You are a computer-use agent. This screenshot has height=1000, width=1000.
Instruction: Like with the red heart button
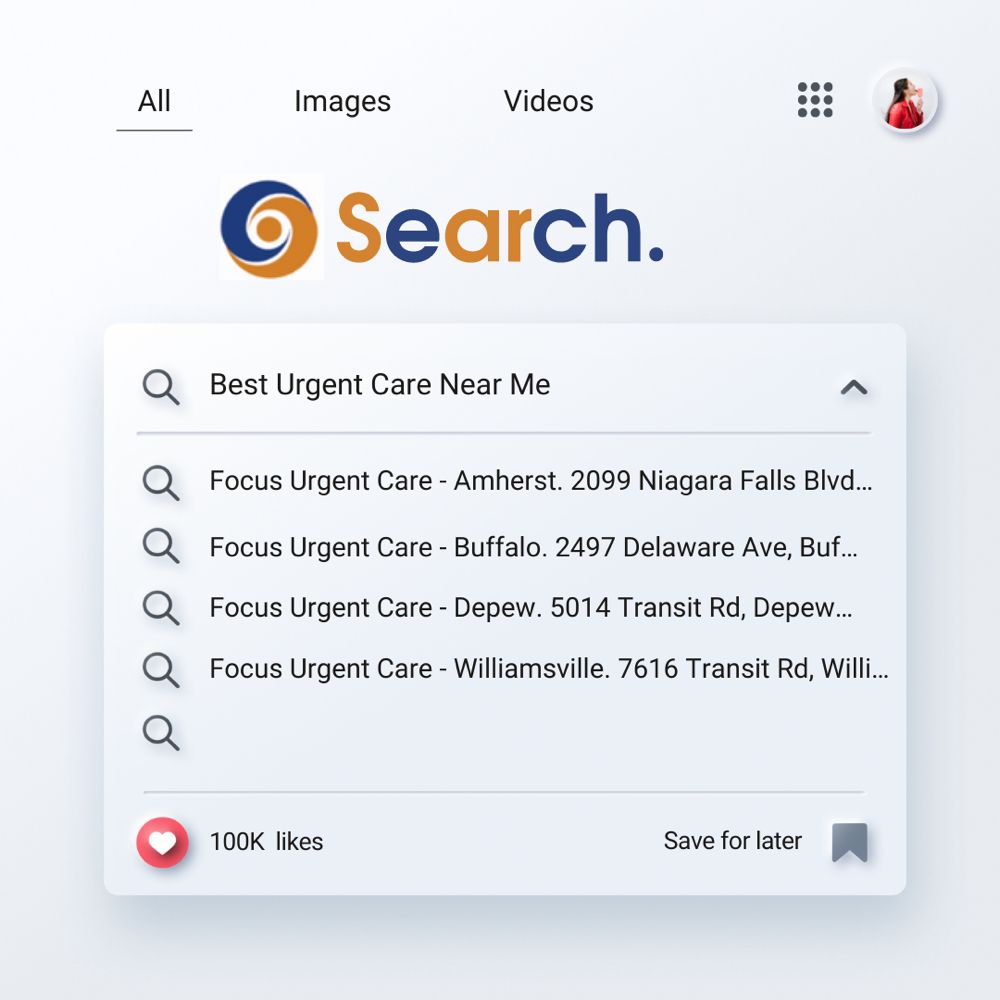tap(163, 842)
